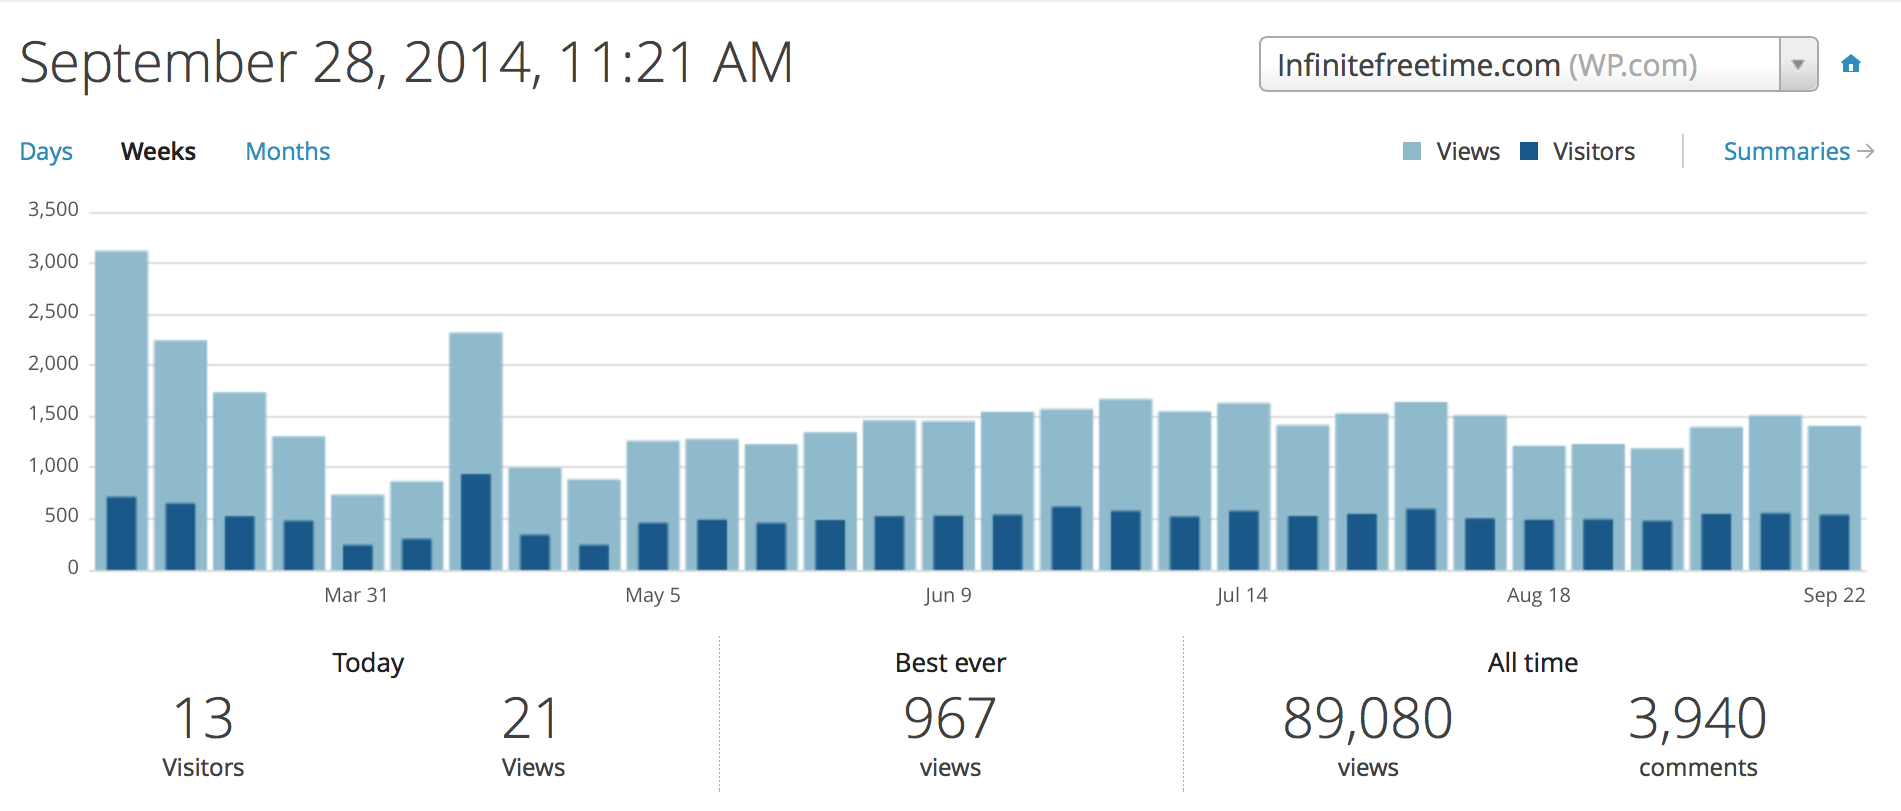The height and width of the screenshot is (811, 1901).
Task: Click today's 13 visitors count
Action: 203,719
